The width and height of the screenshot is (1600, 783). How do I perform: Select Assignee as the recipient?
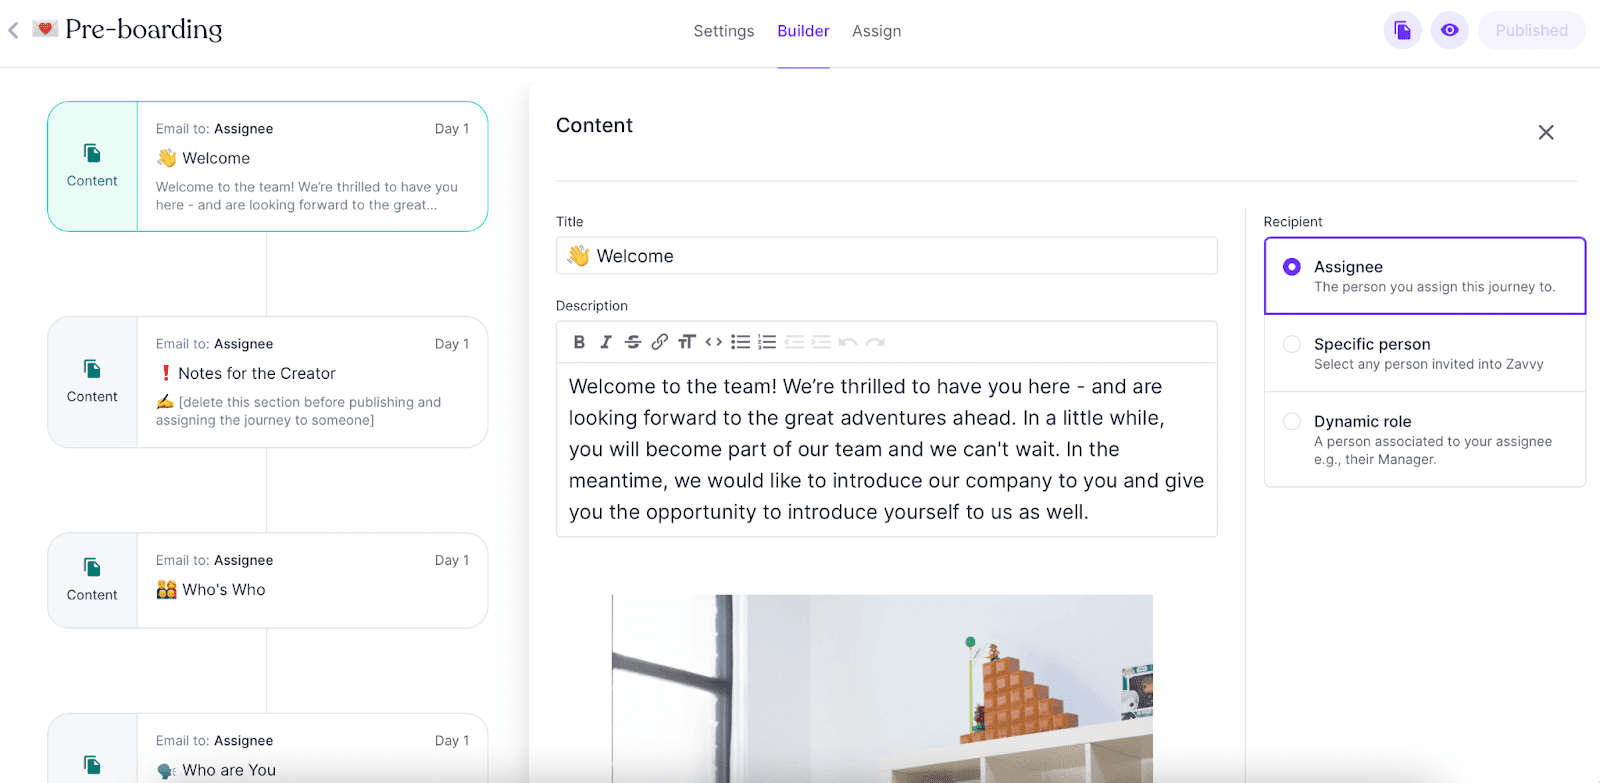coord(1291,266)
